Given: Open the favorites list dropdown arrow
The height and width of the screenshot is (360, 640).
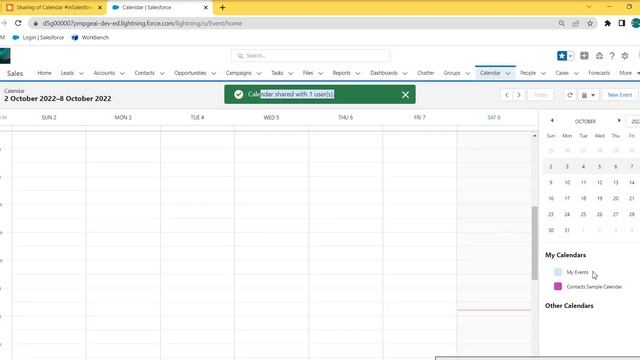Looking at the screenshot, I should pyautogui.click(x=571, y=56).
